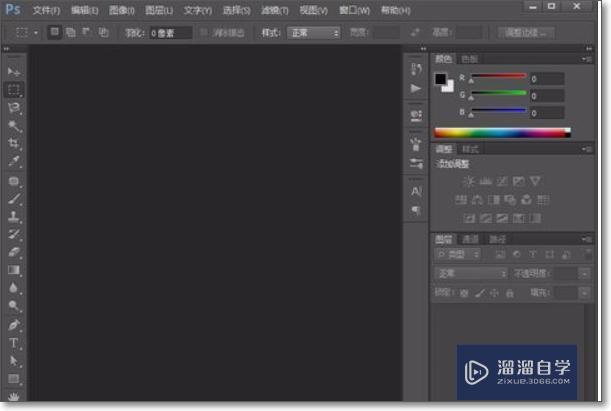
Task: Add a Curves adjustment
Action: tap(502, 181)
